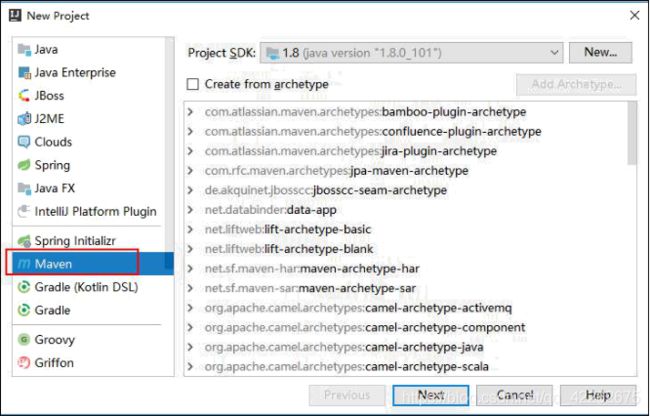Select Spring Initializr project type
The width and height of the screenshot is (650, 416).
pos(88,241)
